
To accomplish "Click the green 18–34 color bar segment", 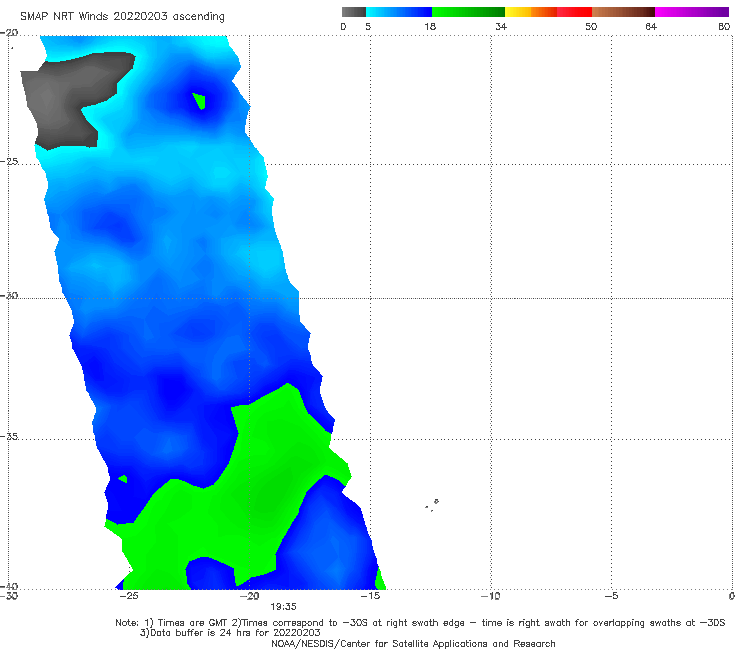I will click(x=468, y=12).
